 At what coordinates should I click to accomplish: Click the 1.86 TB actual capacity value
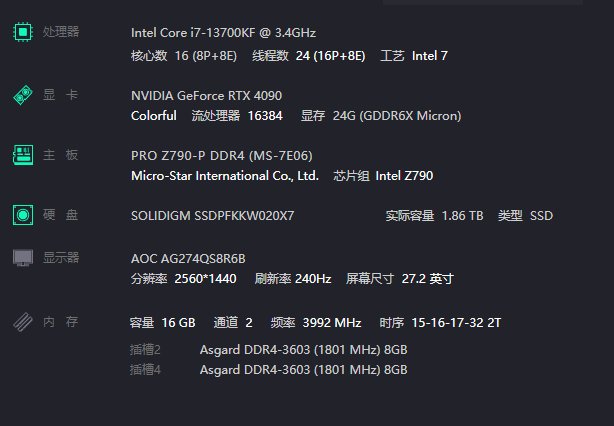point(462,216)
